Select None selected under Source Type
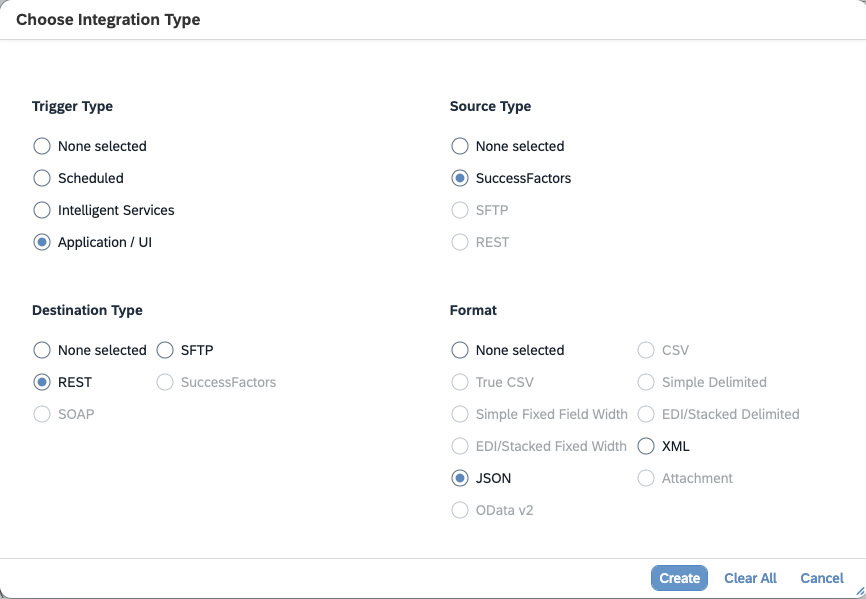Image resolution: width=866 pixels, height=599 pixels. [x=460, y=146]
